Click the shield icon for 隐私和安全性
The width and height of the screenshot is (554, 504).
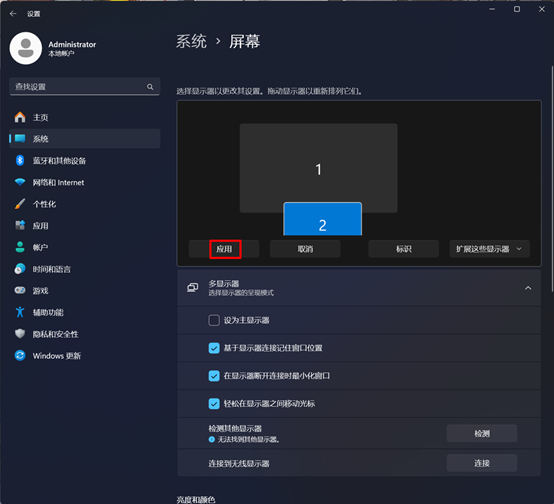20,333
